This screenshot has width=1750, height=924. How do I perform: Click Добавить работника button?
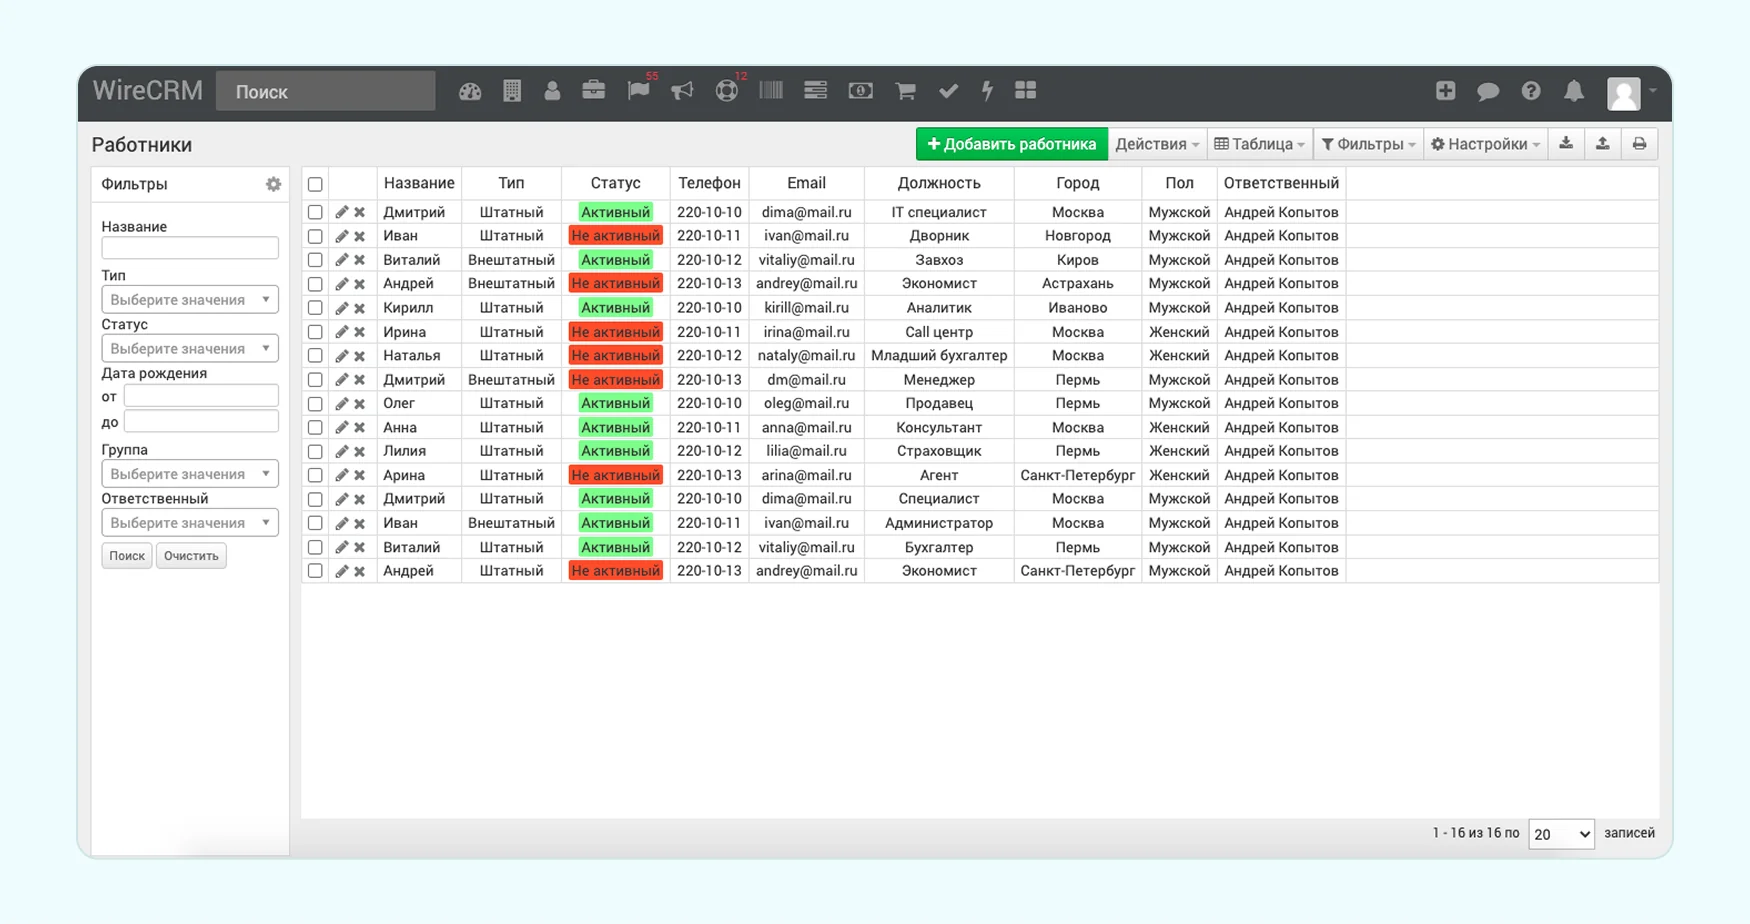coord(1012,144)
